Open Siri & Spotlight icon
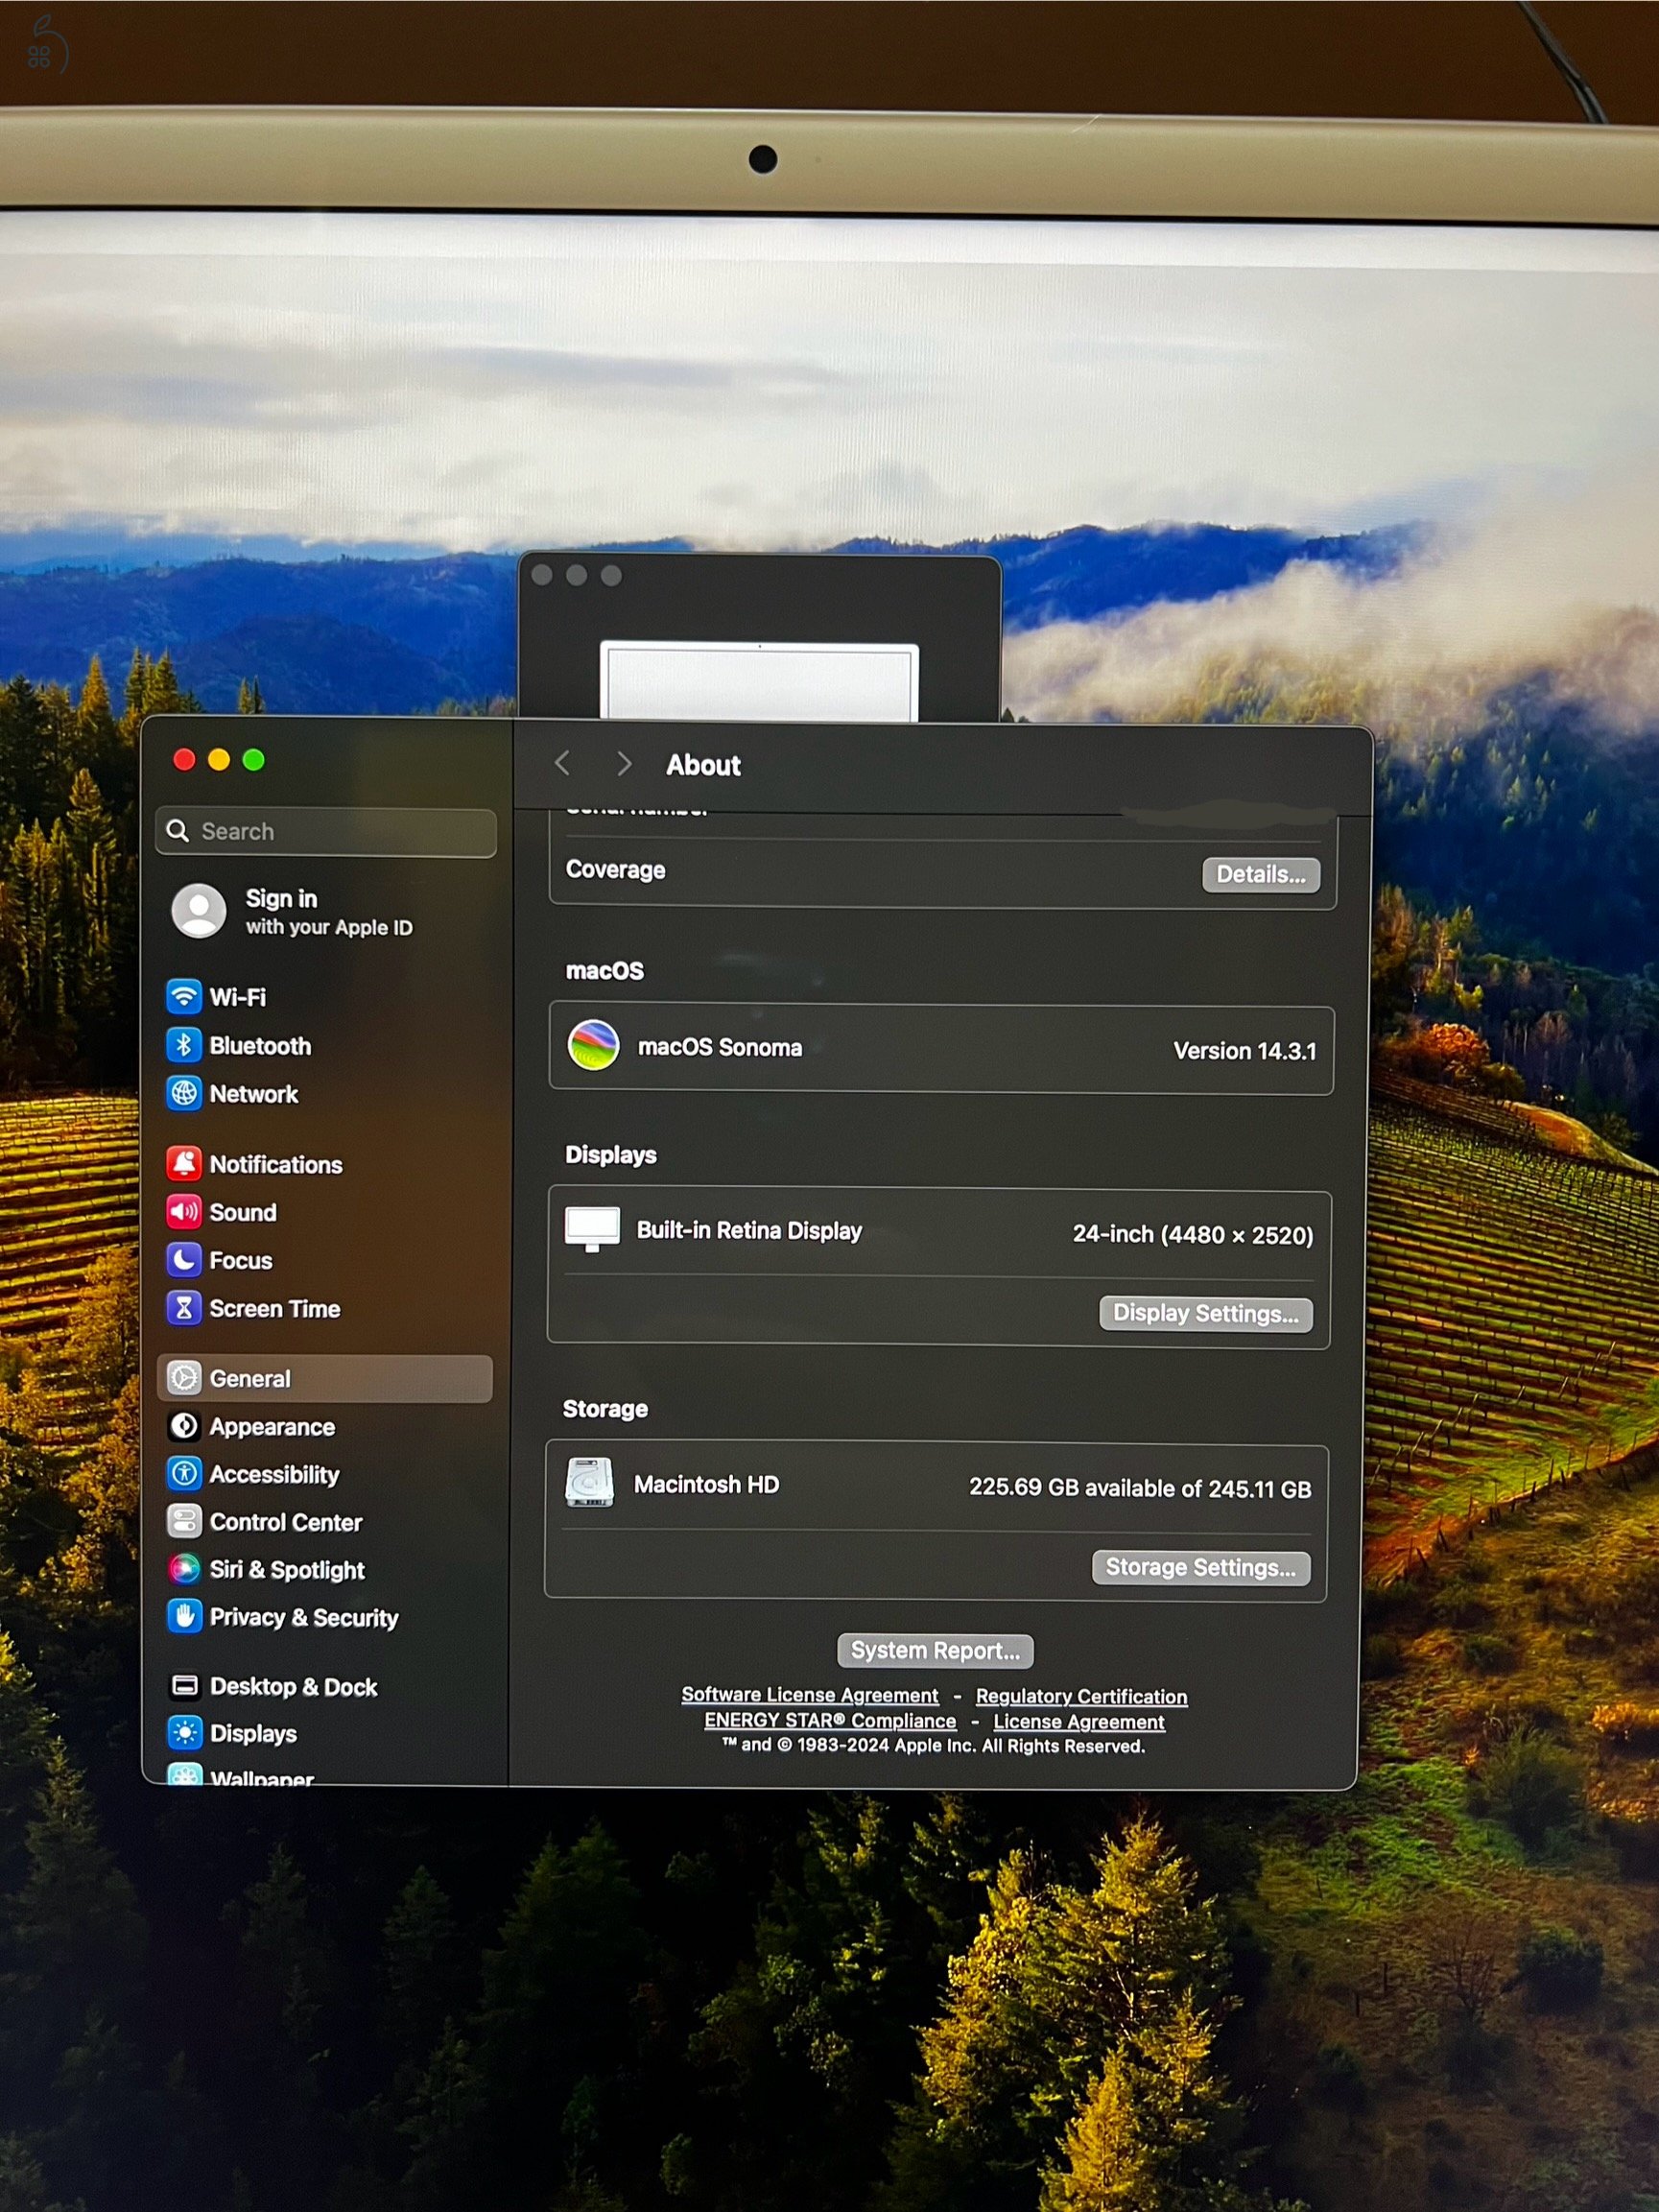The image size is (1659, 2212). 184,1569
